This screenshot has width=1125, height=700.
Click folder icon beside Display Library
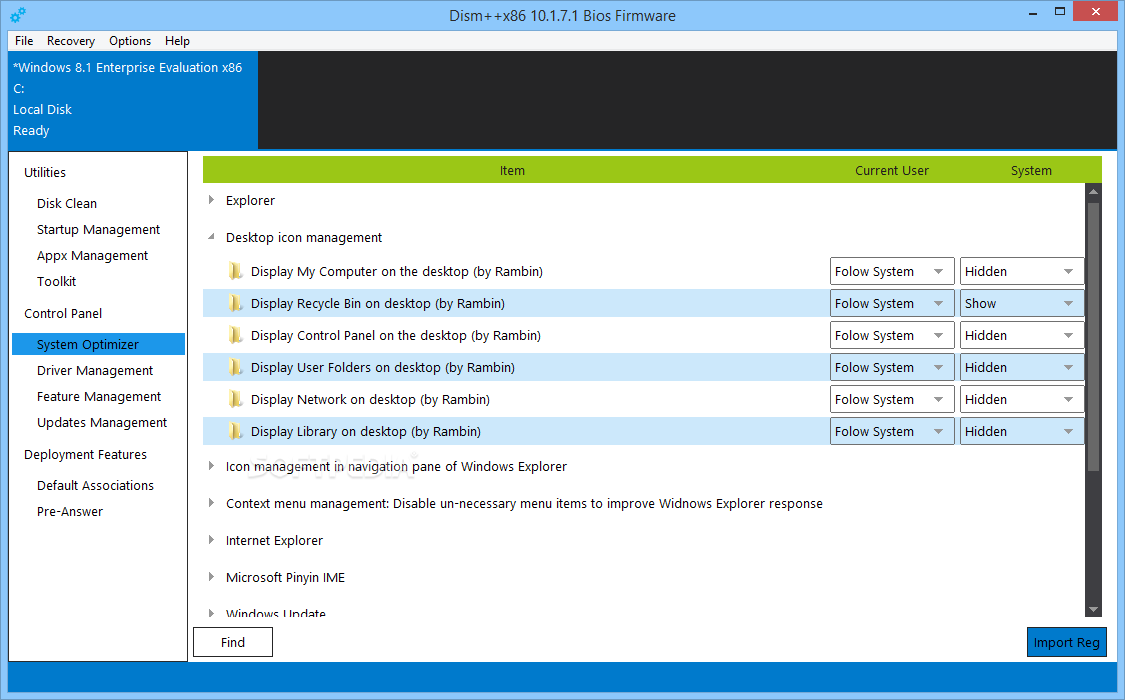tap(235, 431)
